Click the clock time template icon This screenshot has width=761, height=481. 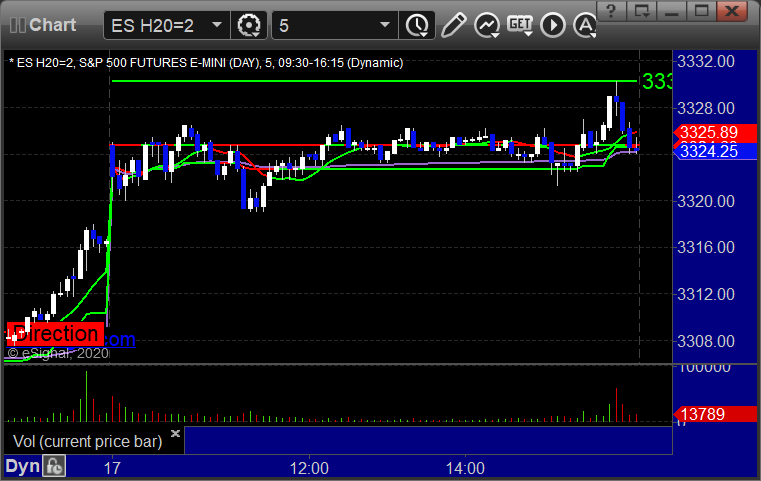tap(415, 24)
